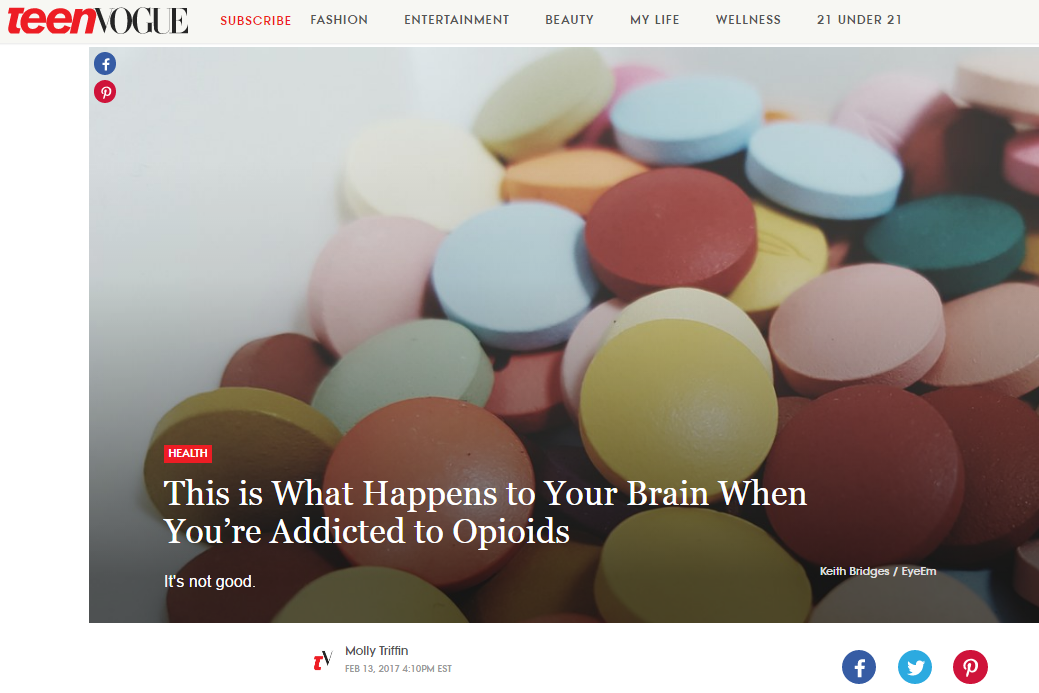Share article with large Facebook button
This screenshot has height=693, width=1039.
click(859, 666)
